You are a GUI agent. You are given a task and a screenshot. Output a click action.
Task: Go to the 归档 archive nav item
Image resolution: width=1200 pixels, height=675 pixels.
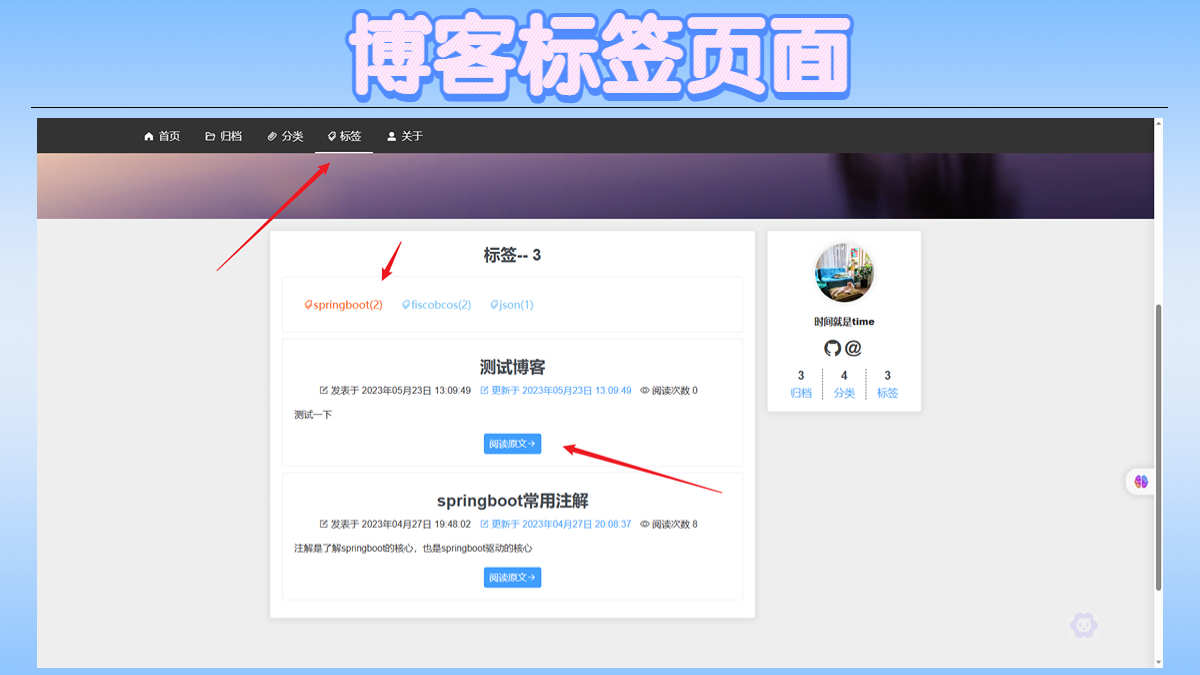[223, 136]
